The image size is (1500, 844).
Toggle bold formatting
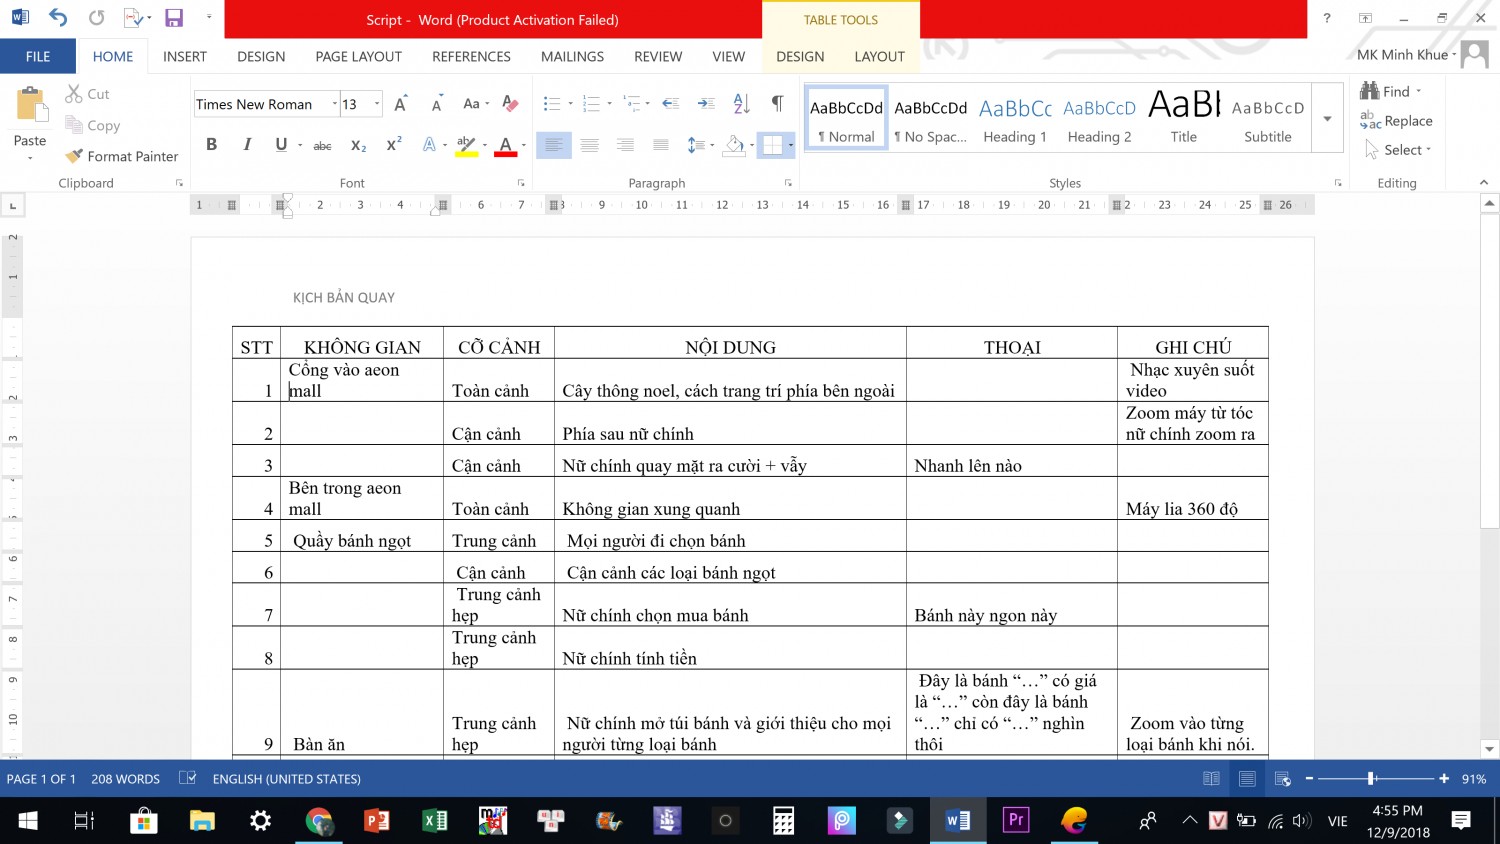click(x=211, y=145)
